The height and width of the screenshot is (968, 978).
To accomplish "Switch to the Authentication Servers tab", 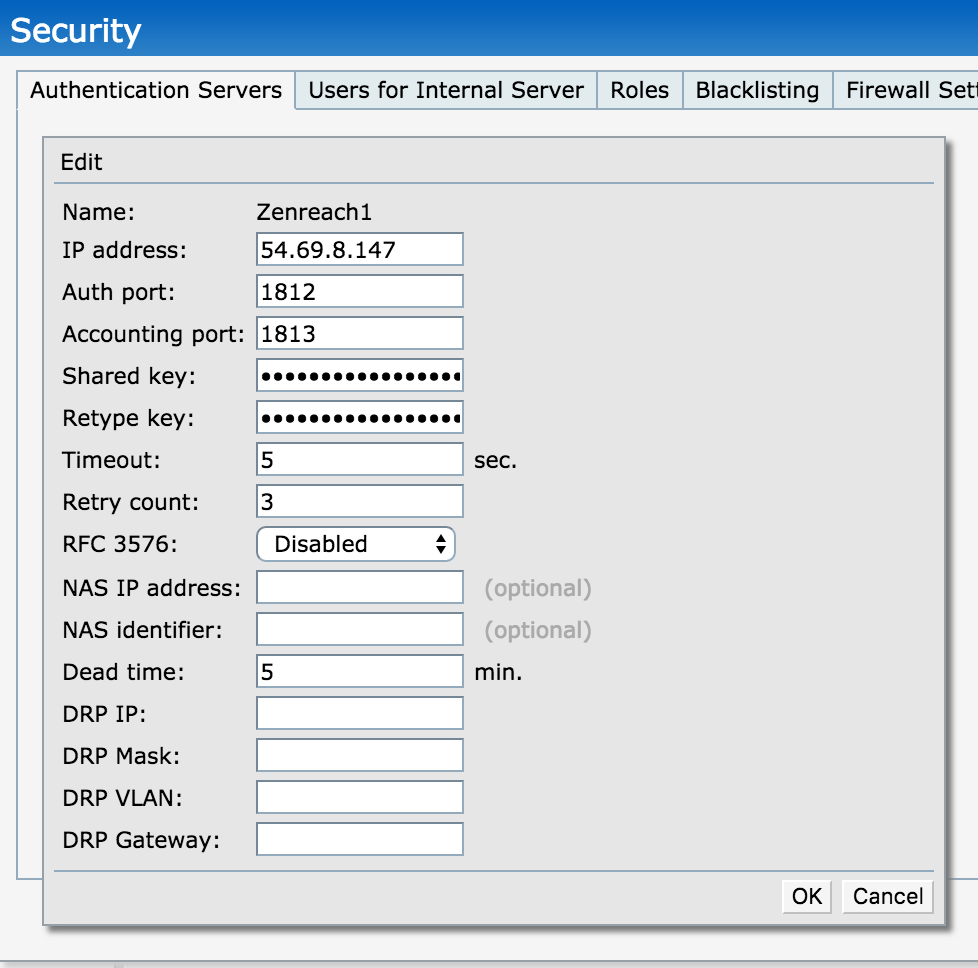I will tap(156, 90).
